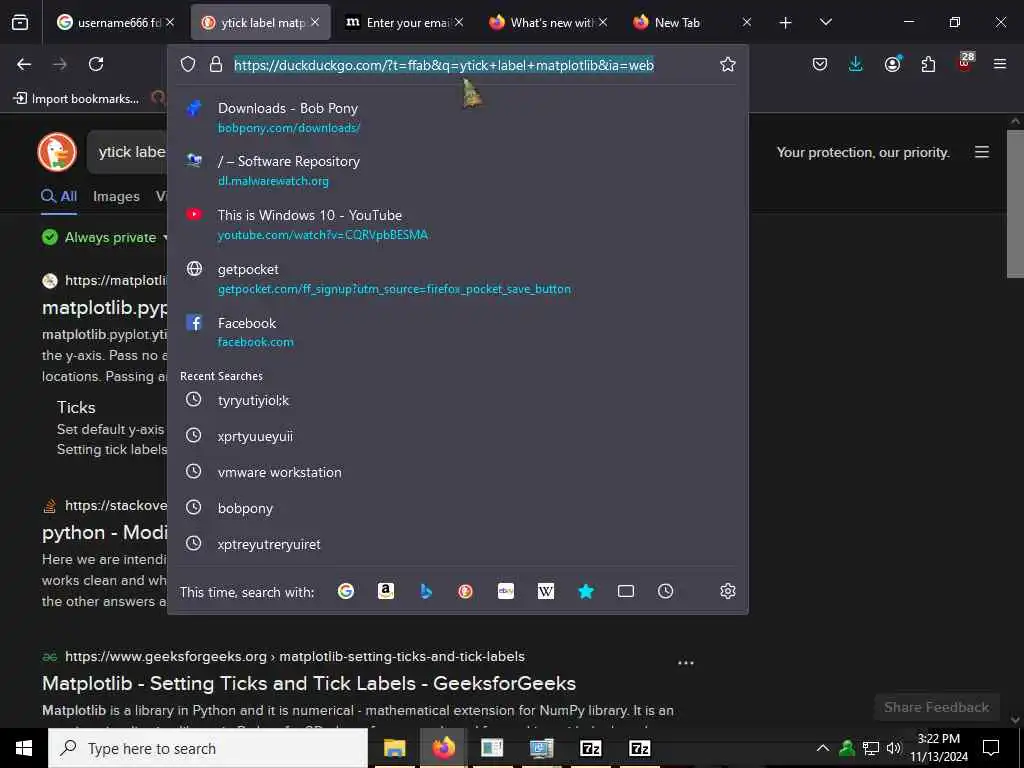The width and height of the screenshot is (1024, 768).
Task: Open the uBlock extension with 28 badge
Action: (x=965, y=62)
